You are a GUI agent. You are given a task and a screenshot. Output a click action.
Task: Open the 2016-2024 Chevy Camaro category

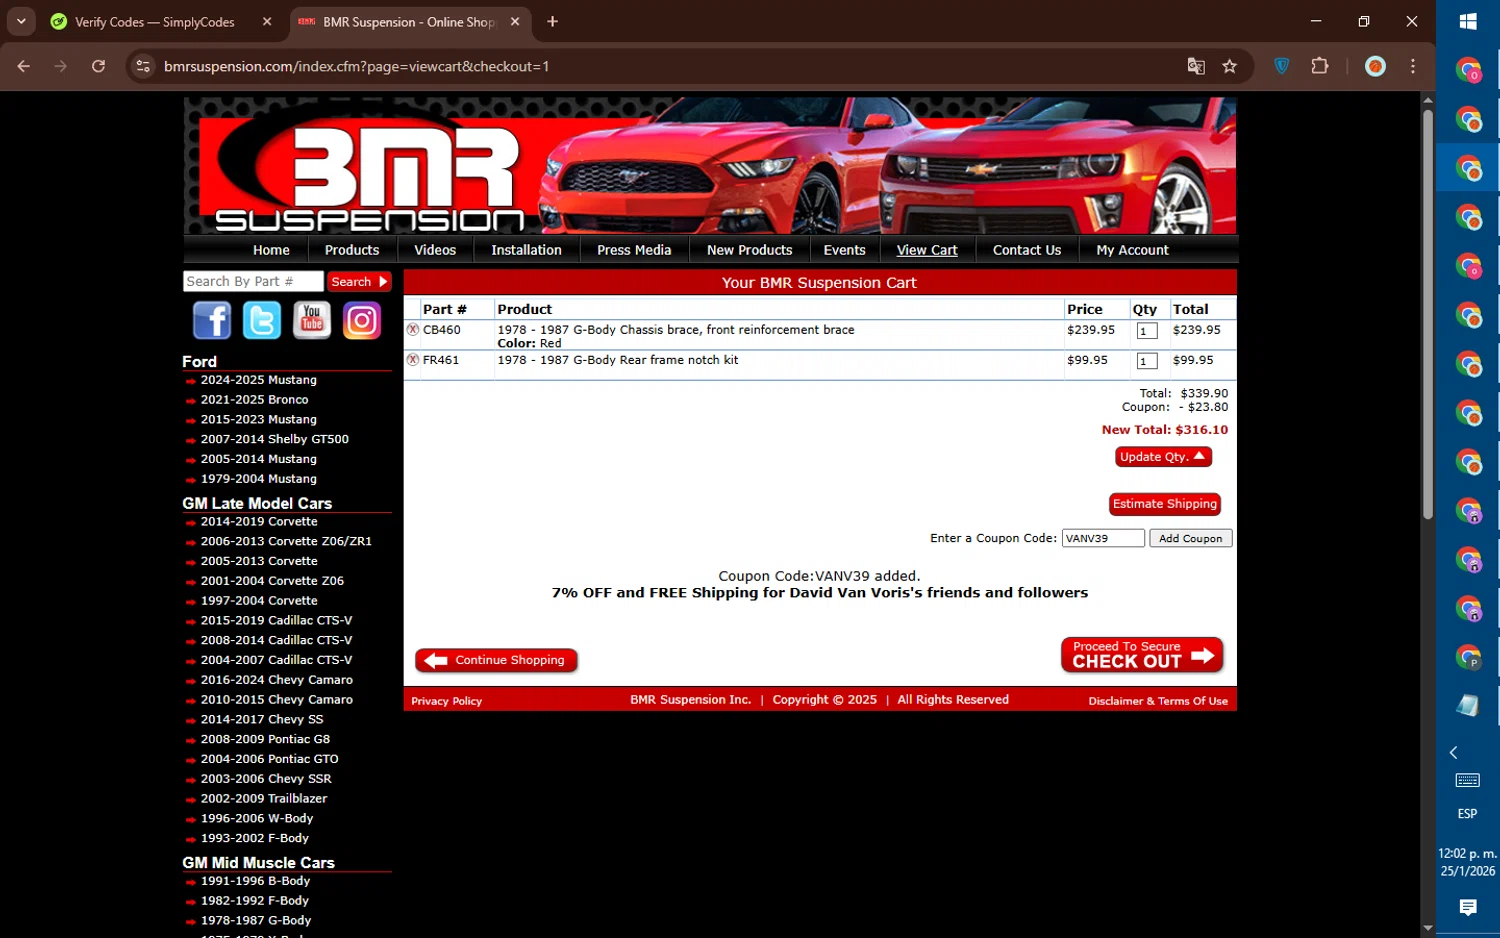tap(276, 680)
